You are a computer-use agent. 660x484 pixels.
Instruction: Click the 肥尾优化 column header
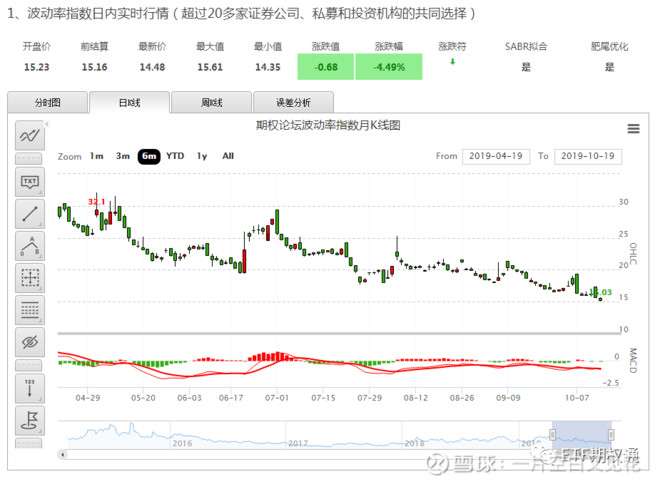(609, 46)
